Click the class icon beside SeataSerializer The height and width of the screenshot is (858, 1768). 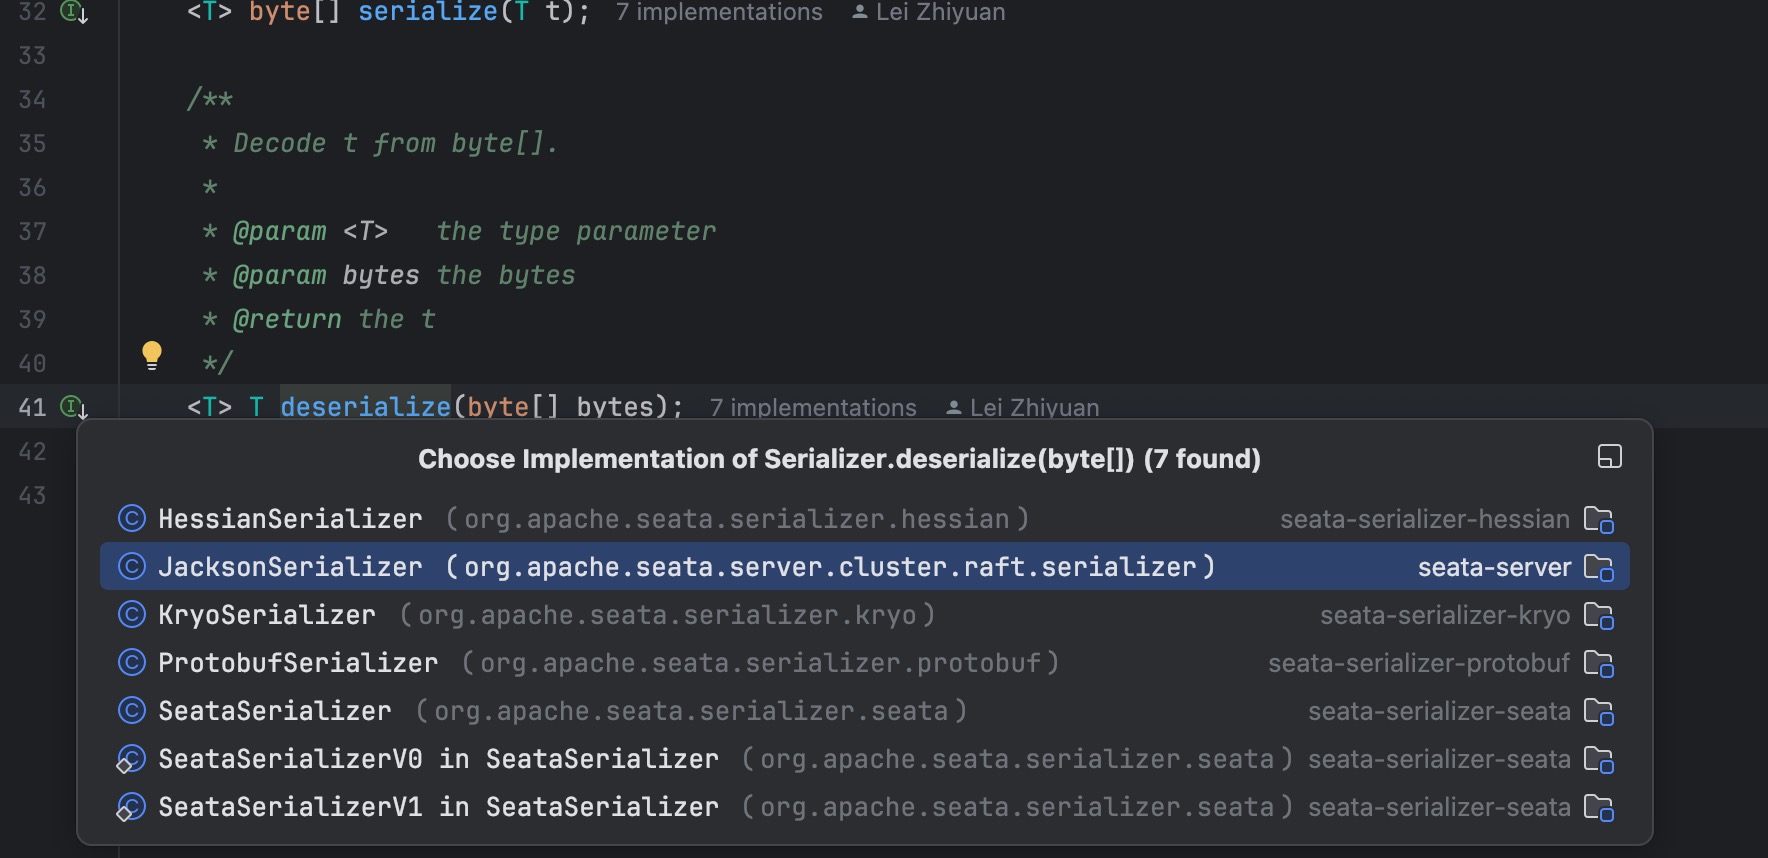click(x=132, y=710)
